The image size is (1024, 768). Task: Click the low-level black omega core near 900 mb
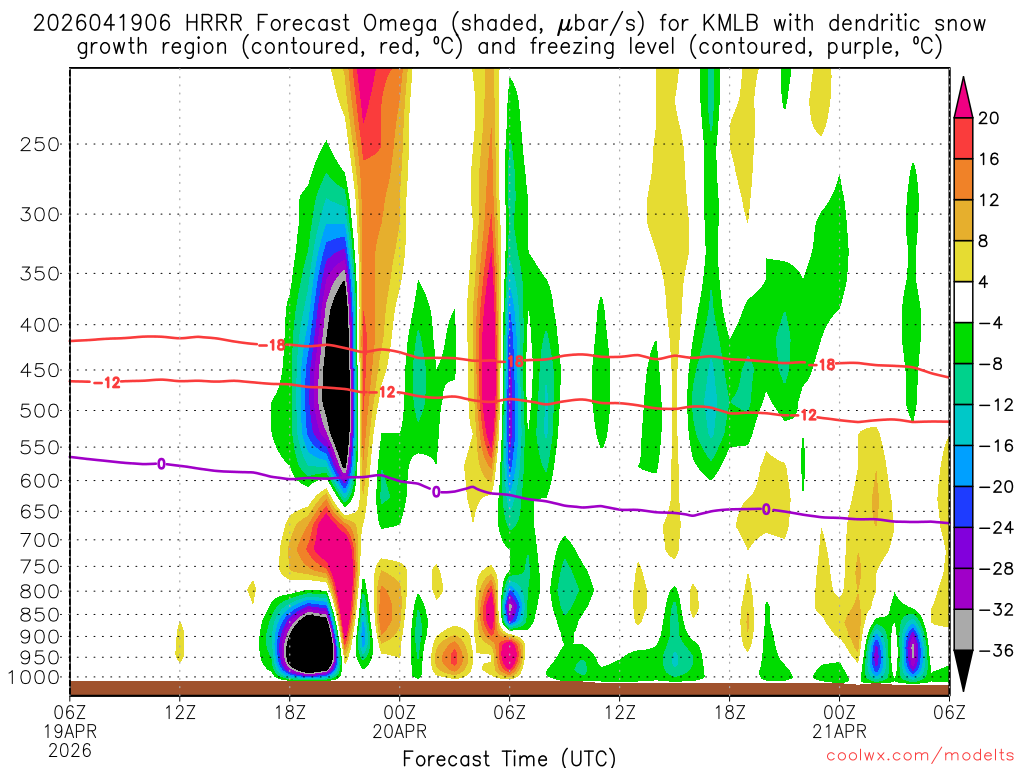(x=310, y=645)
